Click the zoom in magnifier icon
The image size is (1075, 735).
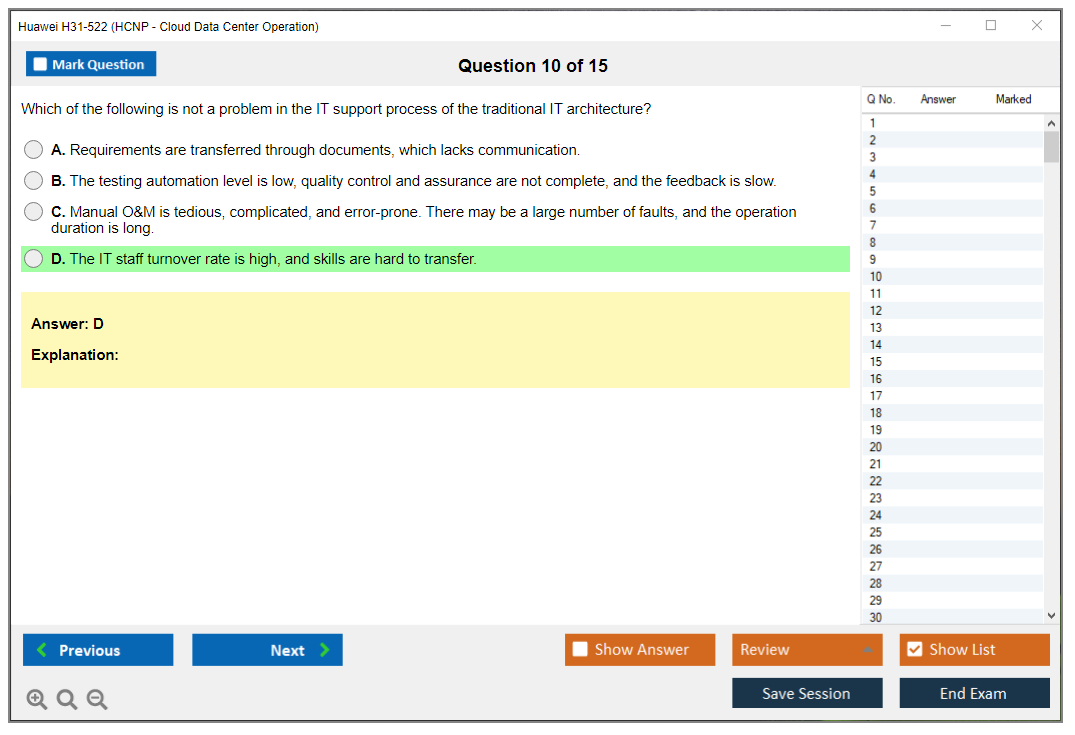[37, 700]
